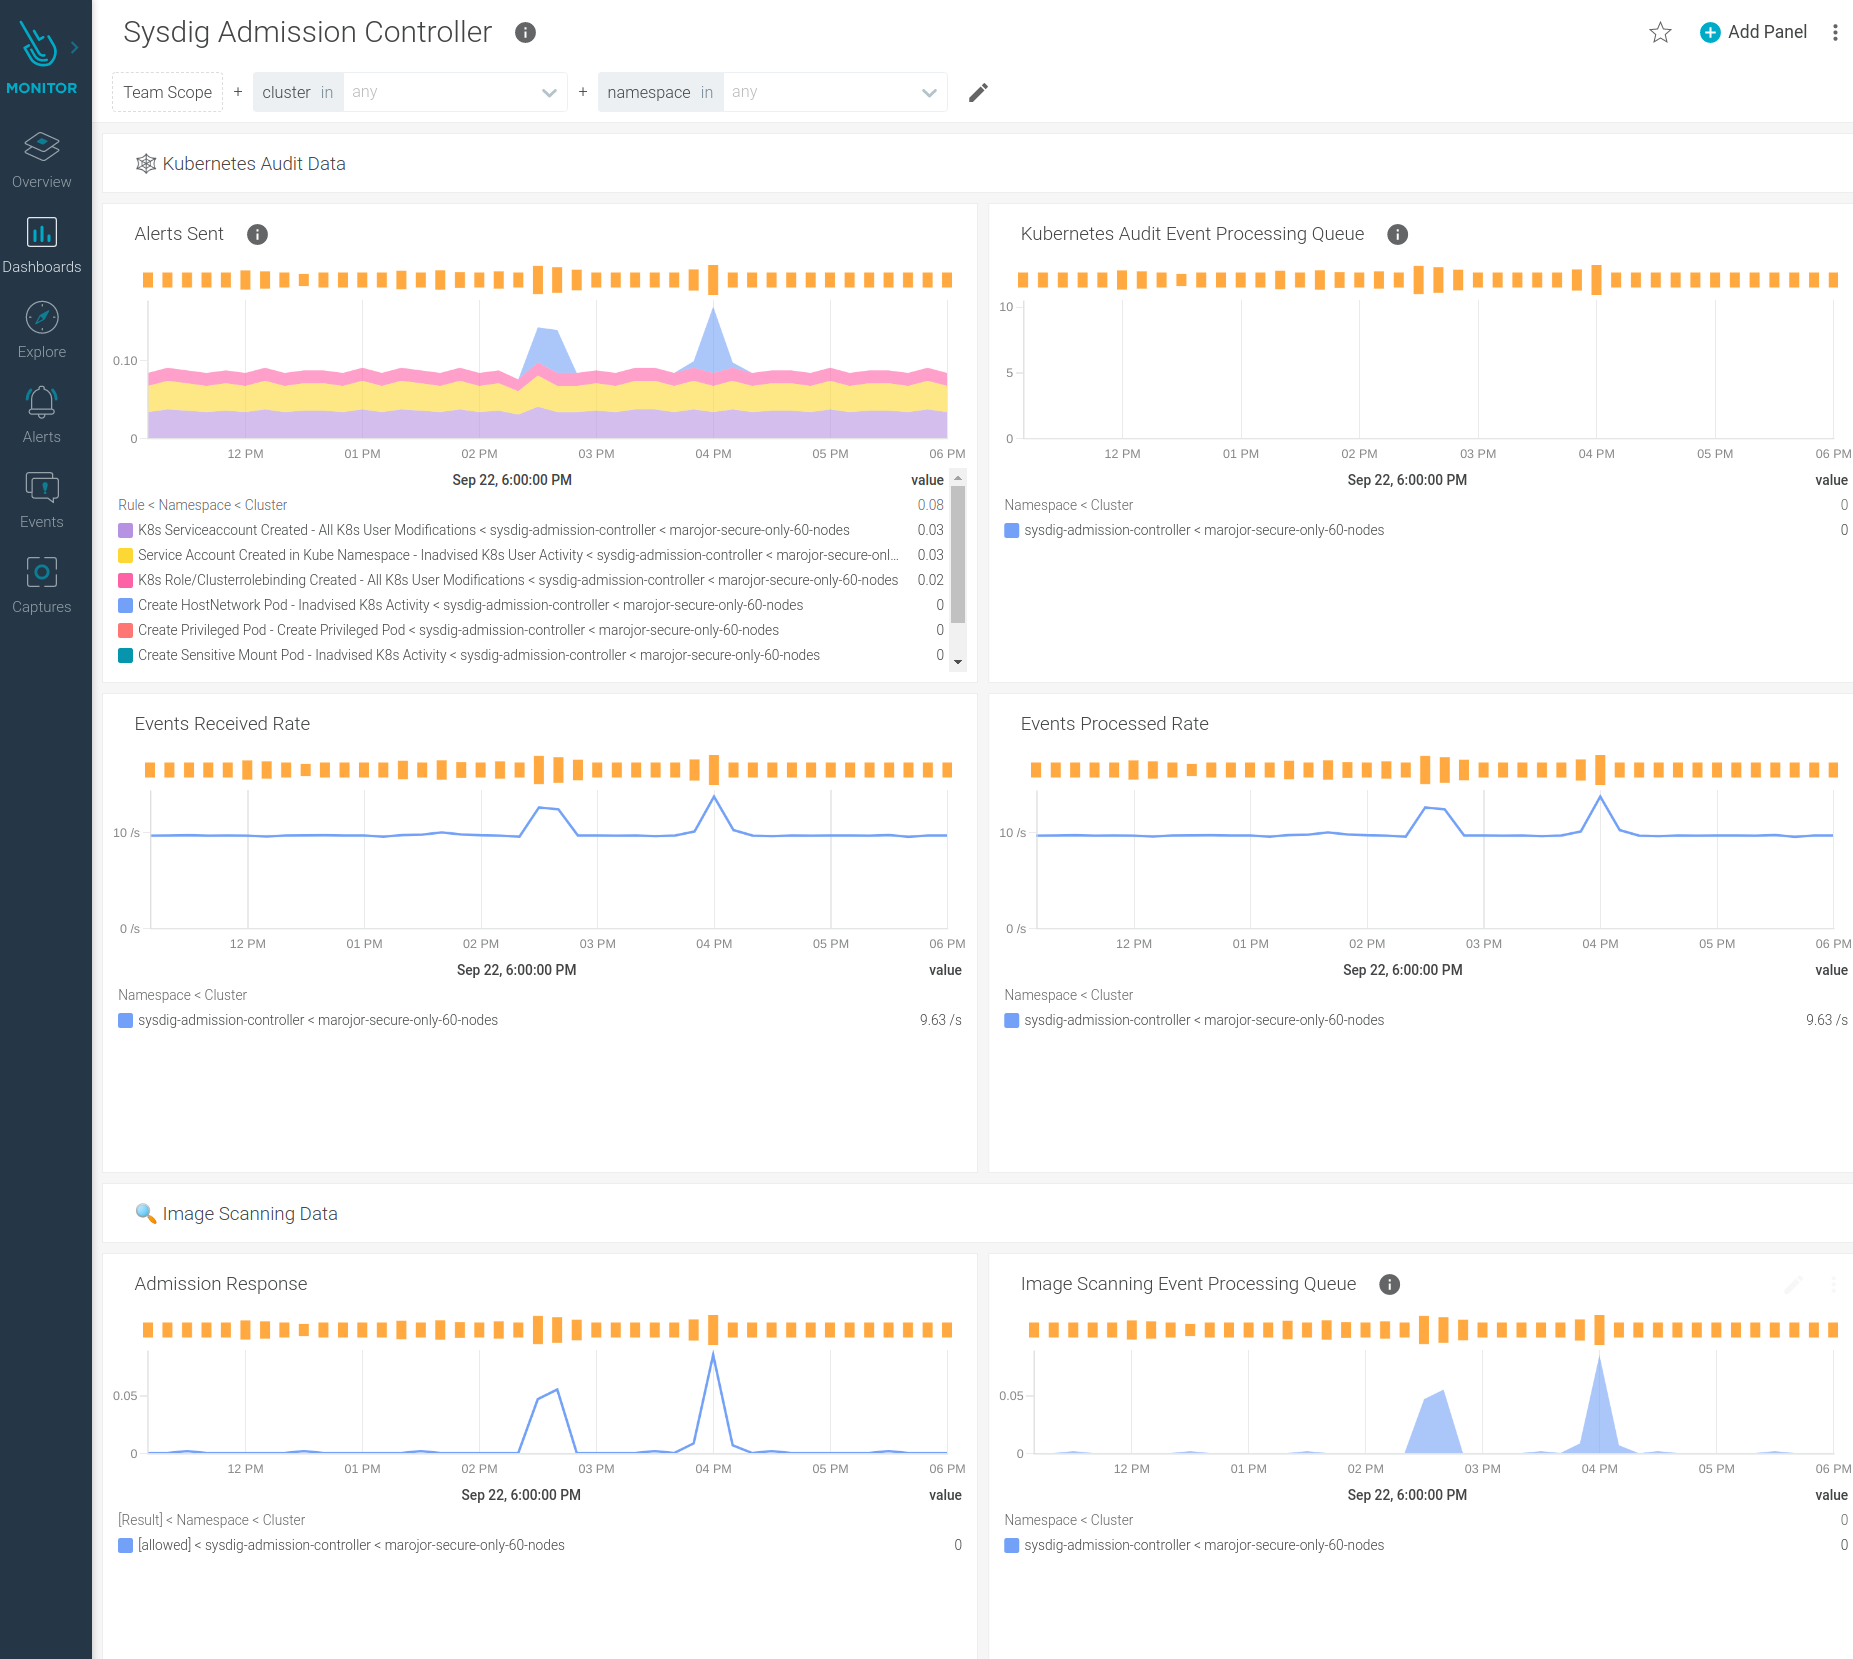The image size is (1853, 1659).
Task: Click the Alerts Sent legend scrollbar thumb
Action: tap(958, 555)
